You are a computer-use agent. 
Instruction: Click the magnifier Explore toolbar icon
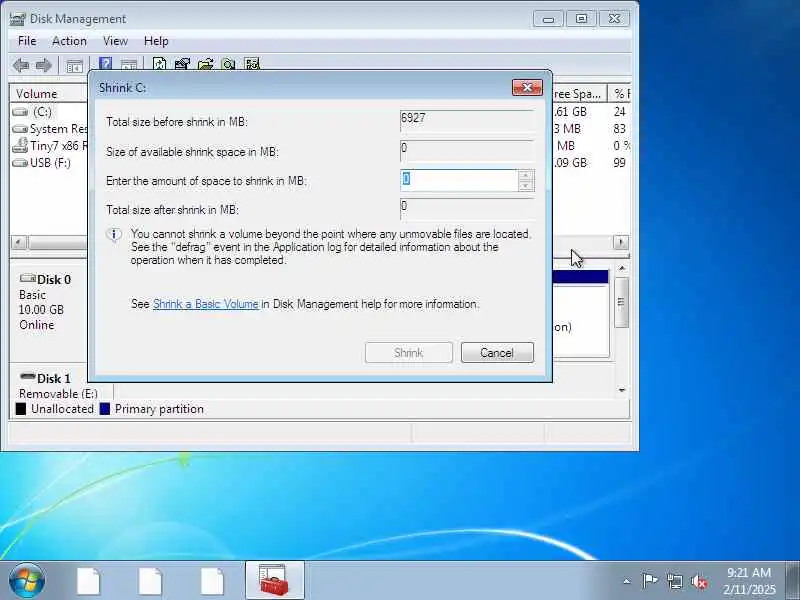click(229, 64)
